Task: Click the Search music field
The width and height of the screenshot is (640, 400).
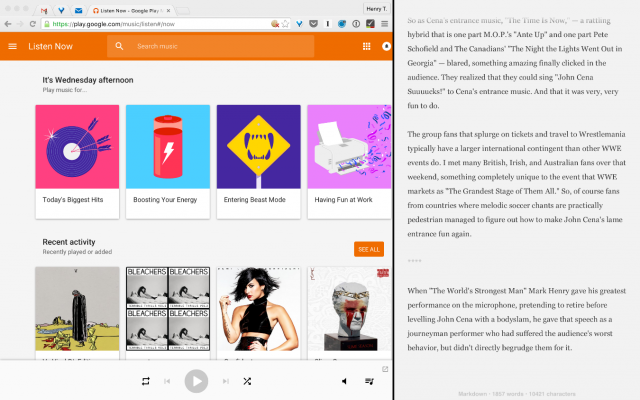Action: 211,47
